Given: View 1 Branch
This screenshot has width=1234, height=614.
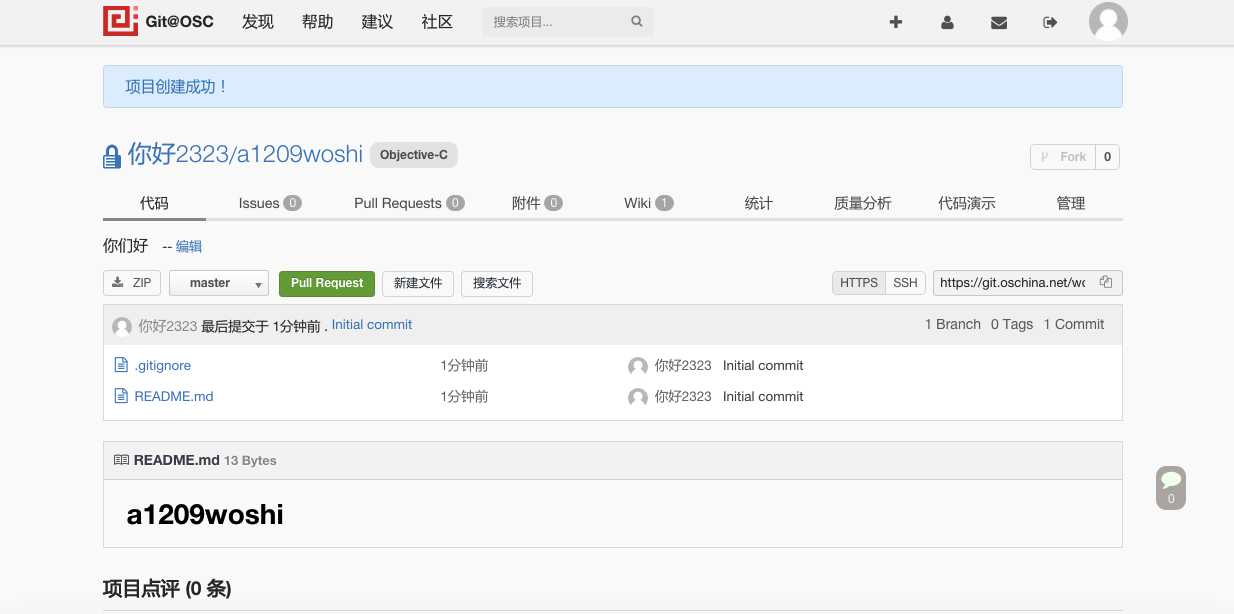Looking at the screenshot, I should coord(952,324).
